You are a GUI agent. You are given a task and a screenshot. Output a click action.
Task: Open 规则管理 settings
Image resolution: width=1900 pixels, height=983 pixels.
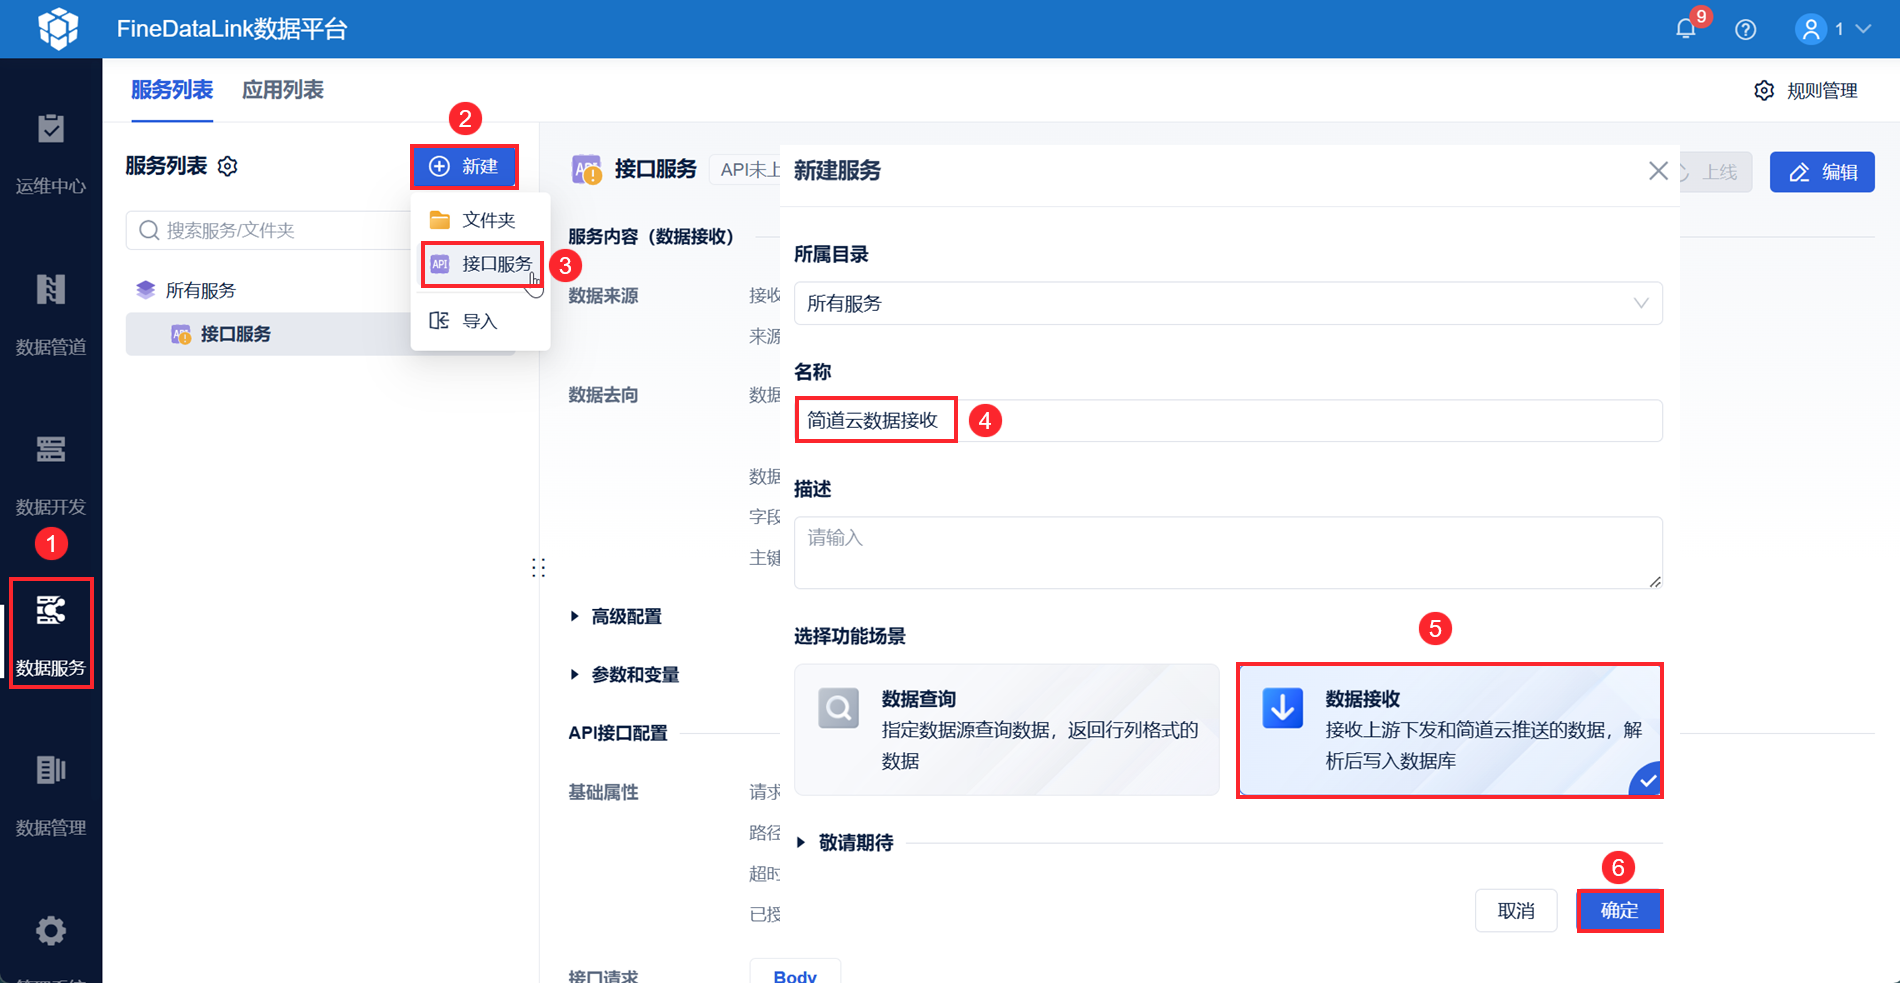1806,91
